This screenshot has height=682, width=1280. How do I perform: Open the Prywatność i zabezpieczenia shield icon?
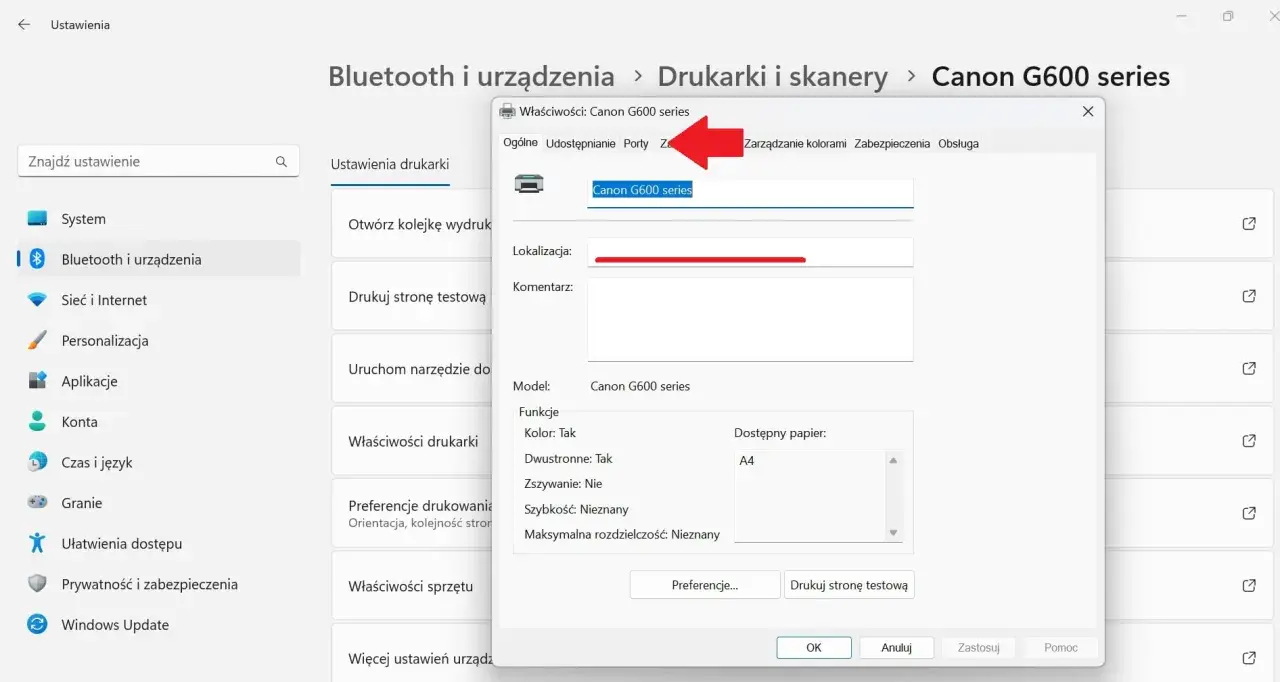37,584
